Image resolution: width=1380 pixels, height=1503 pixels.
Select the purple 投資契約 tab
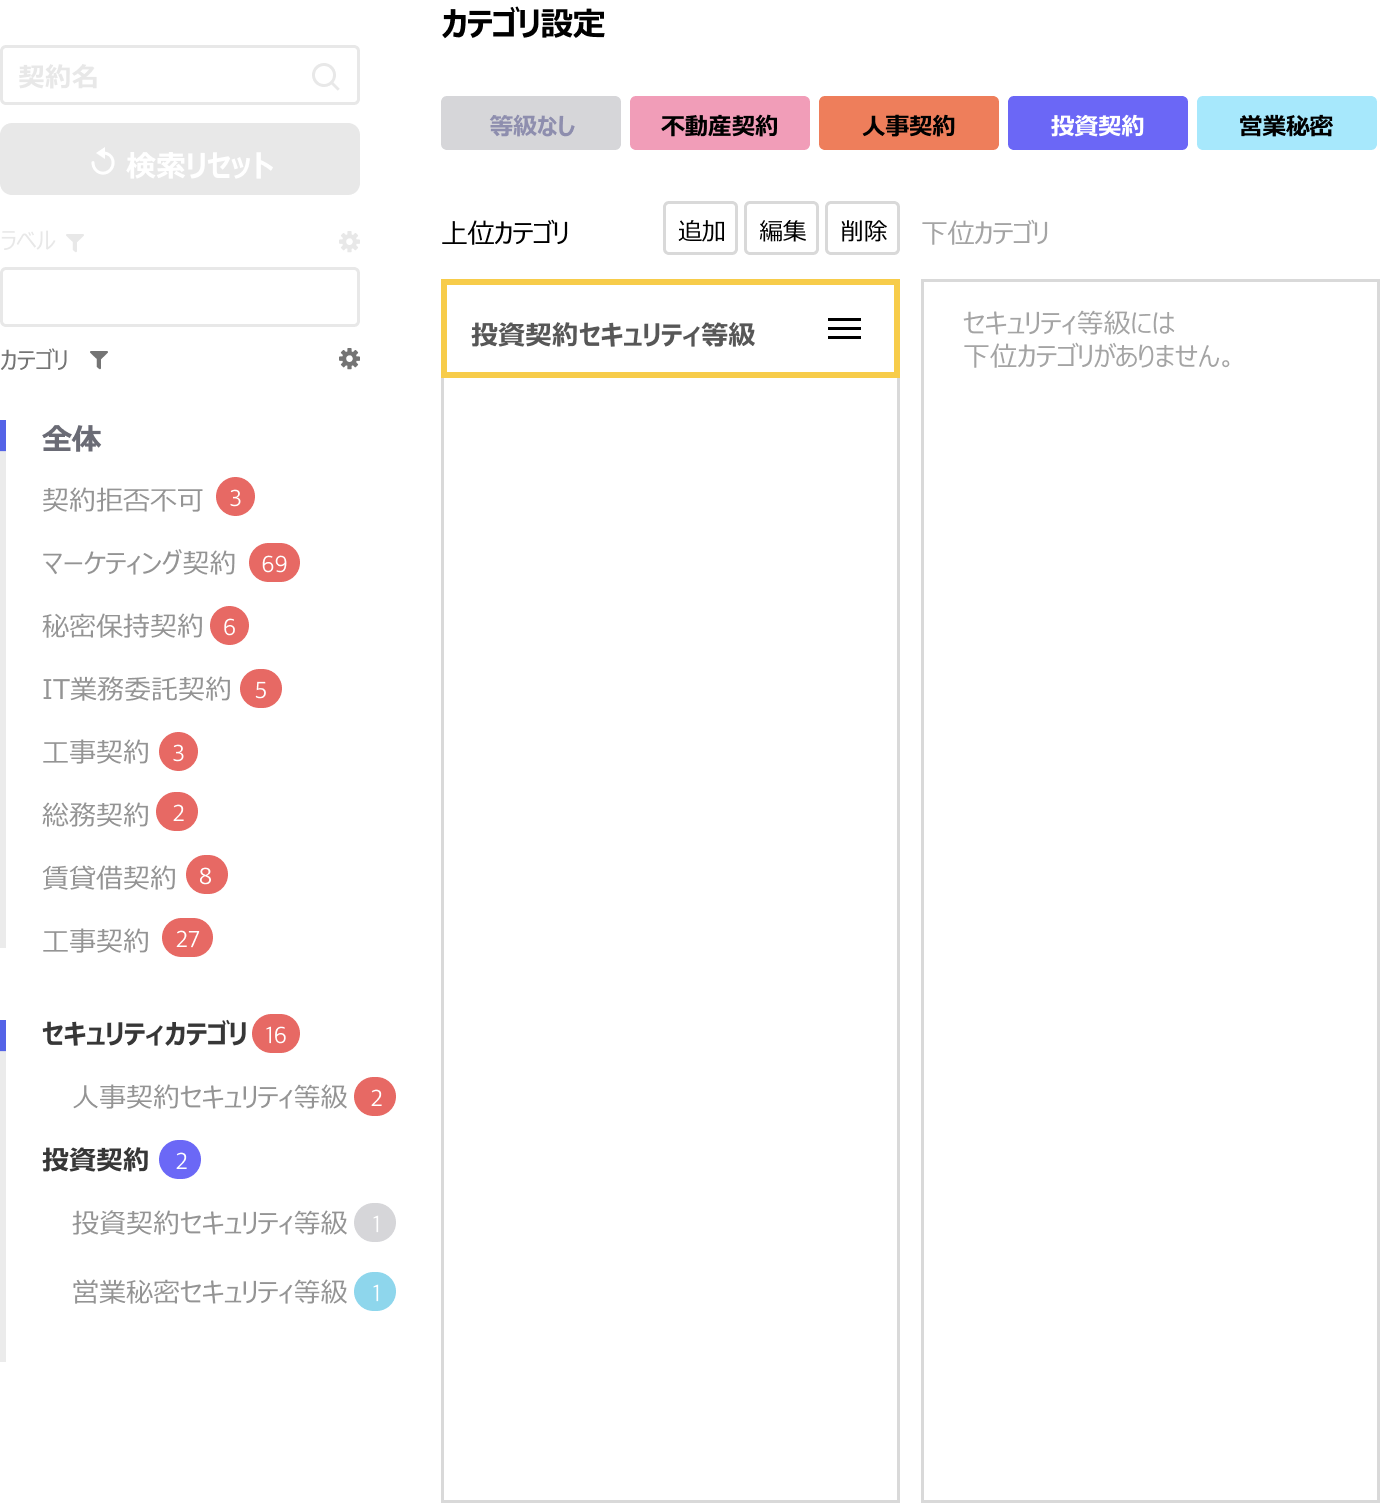(1097, 123)
